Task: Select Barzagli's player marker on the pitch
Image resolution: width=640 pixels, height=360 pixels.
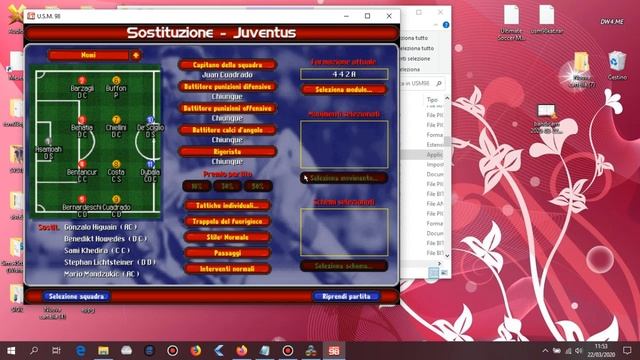Action: 82,80
